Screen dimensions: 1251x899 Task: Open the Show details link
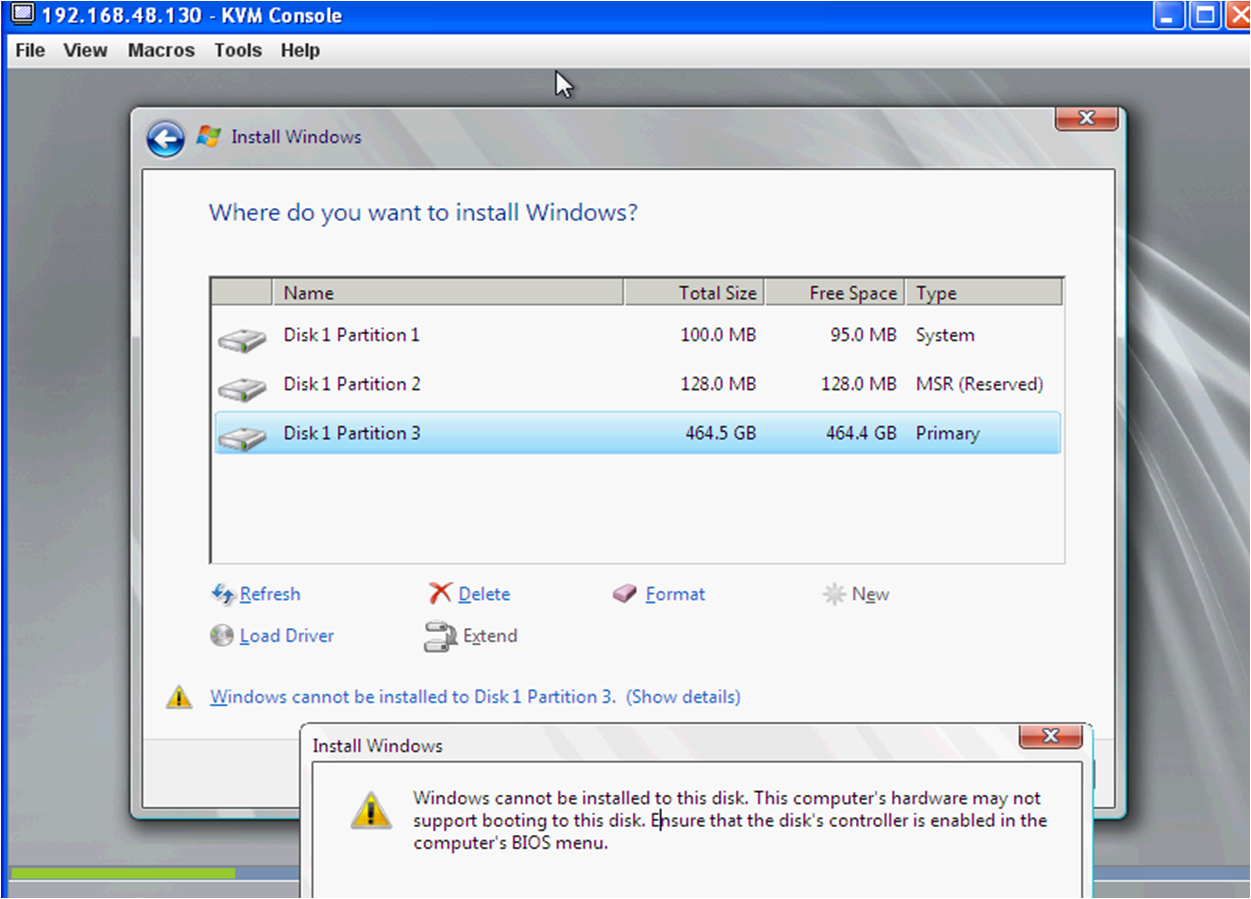click(683, 697)
